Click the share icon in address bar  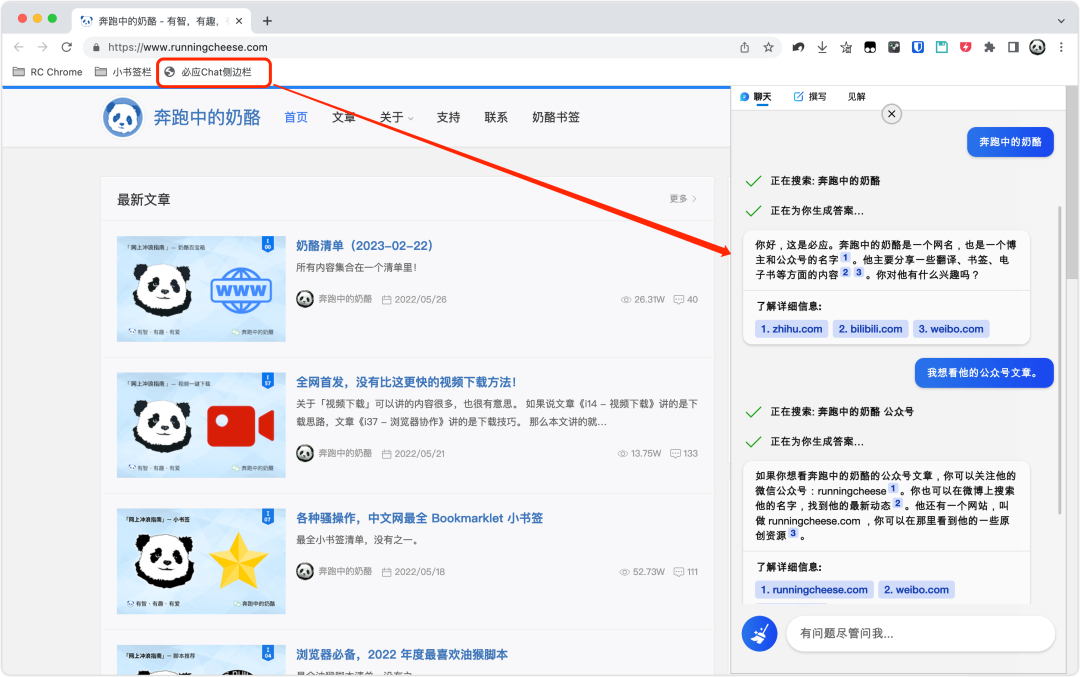(744, 47)
